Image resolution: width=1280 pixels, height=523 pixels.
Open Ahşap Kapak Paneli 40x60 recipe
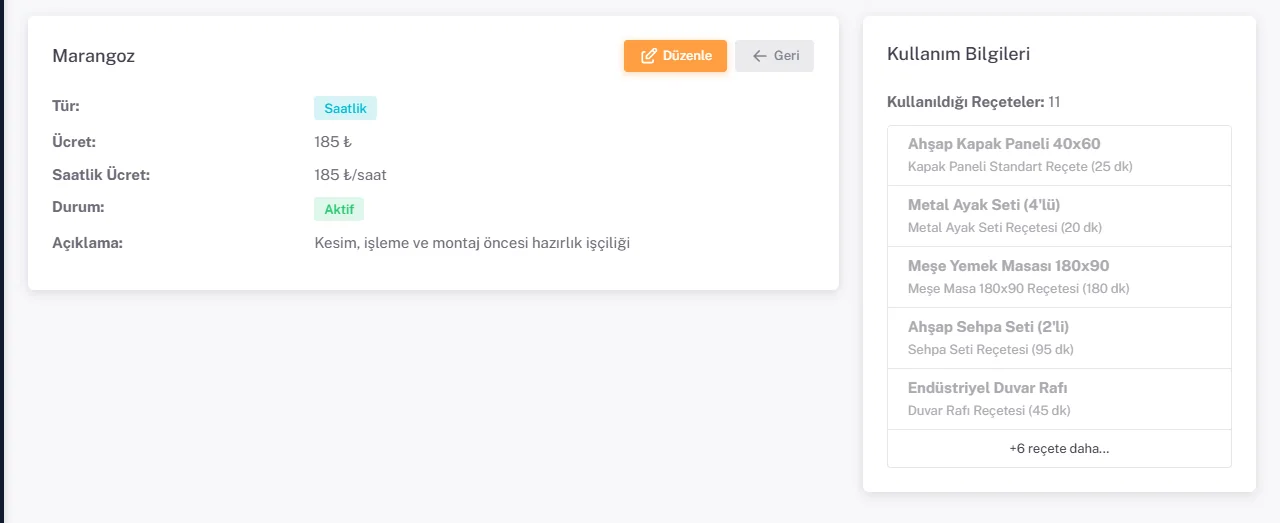(1059, 155)
